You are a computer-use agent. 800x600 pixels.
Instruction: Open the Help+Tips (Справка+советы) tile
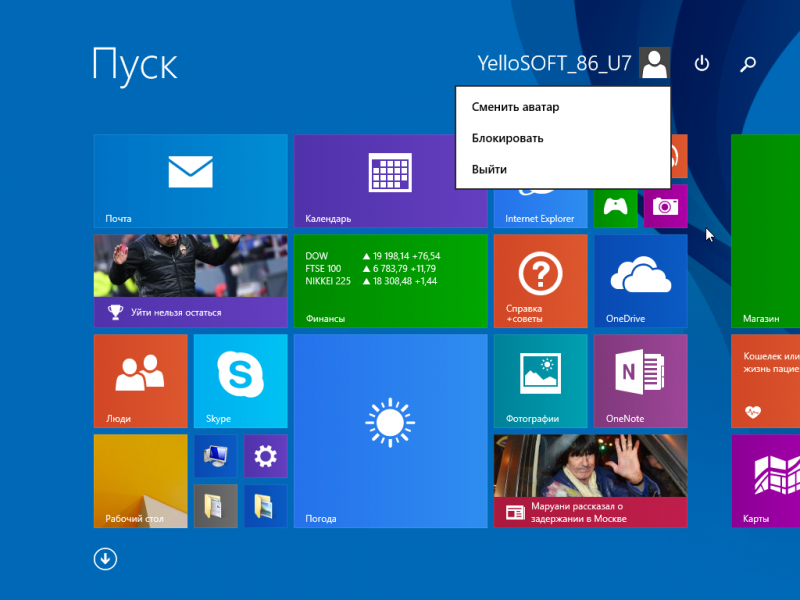tap(540, 281)
